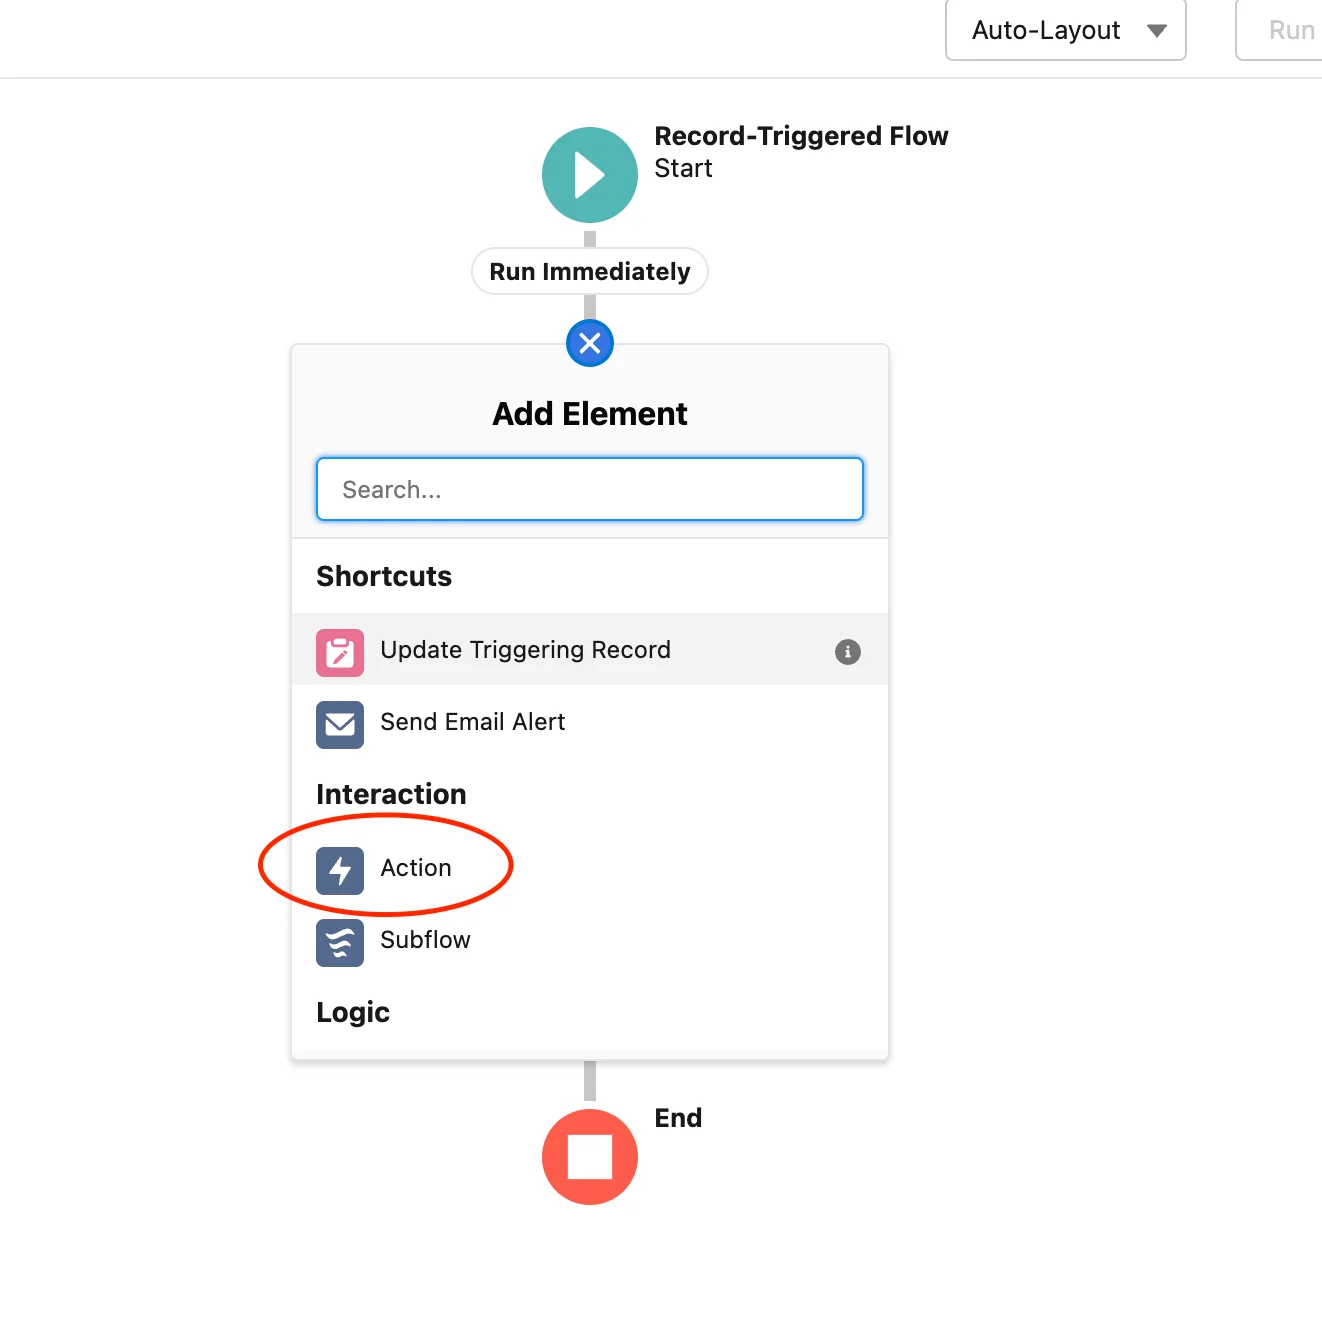Focus the Search elements input field

(x=590, y=489)
